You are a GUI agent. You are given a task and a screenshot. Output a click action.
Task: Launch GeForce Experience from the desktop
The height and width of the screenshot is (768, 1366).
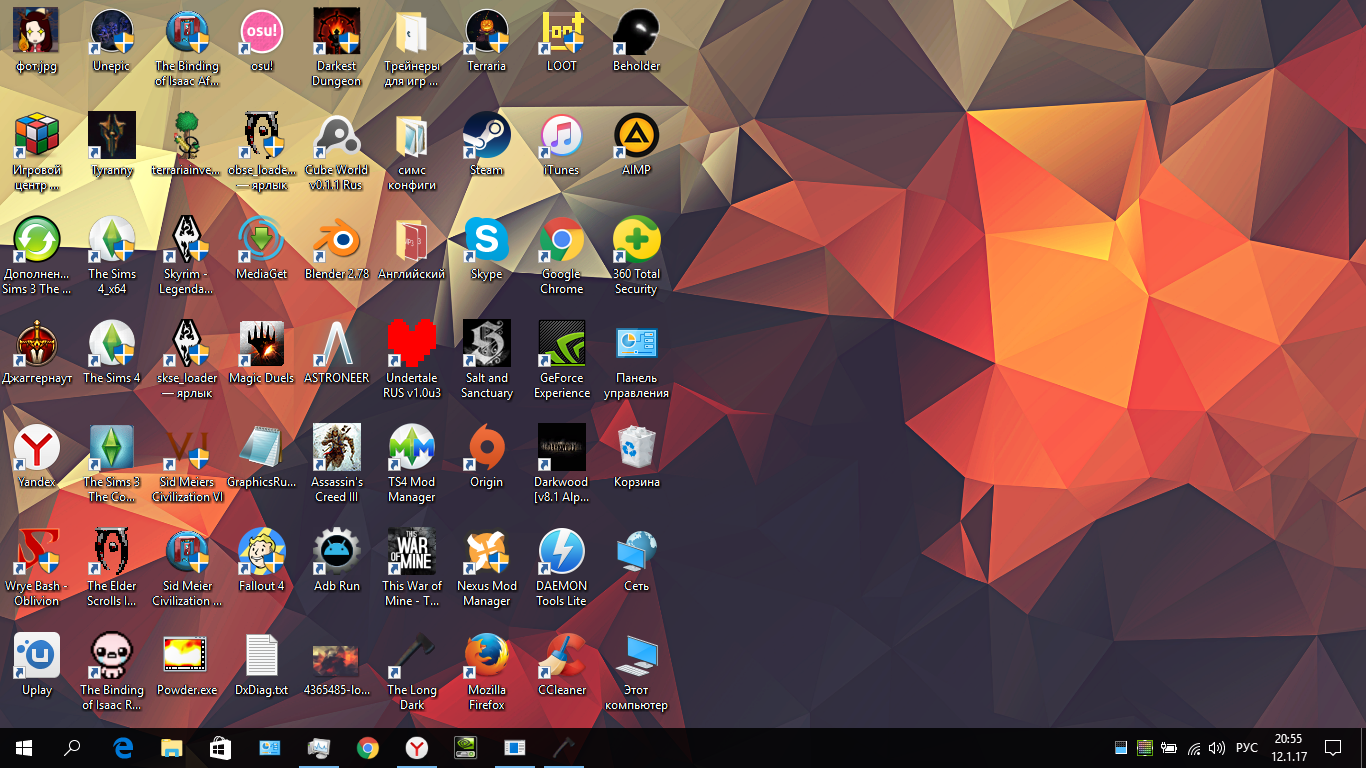tap(562, 344)
